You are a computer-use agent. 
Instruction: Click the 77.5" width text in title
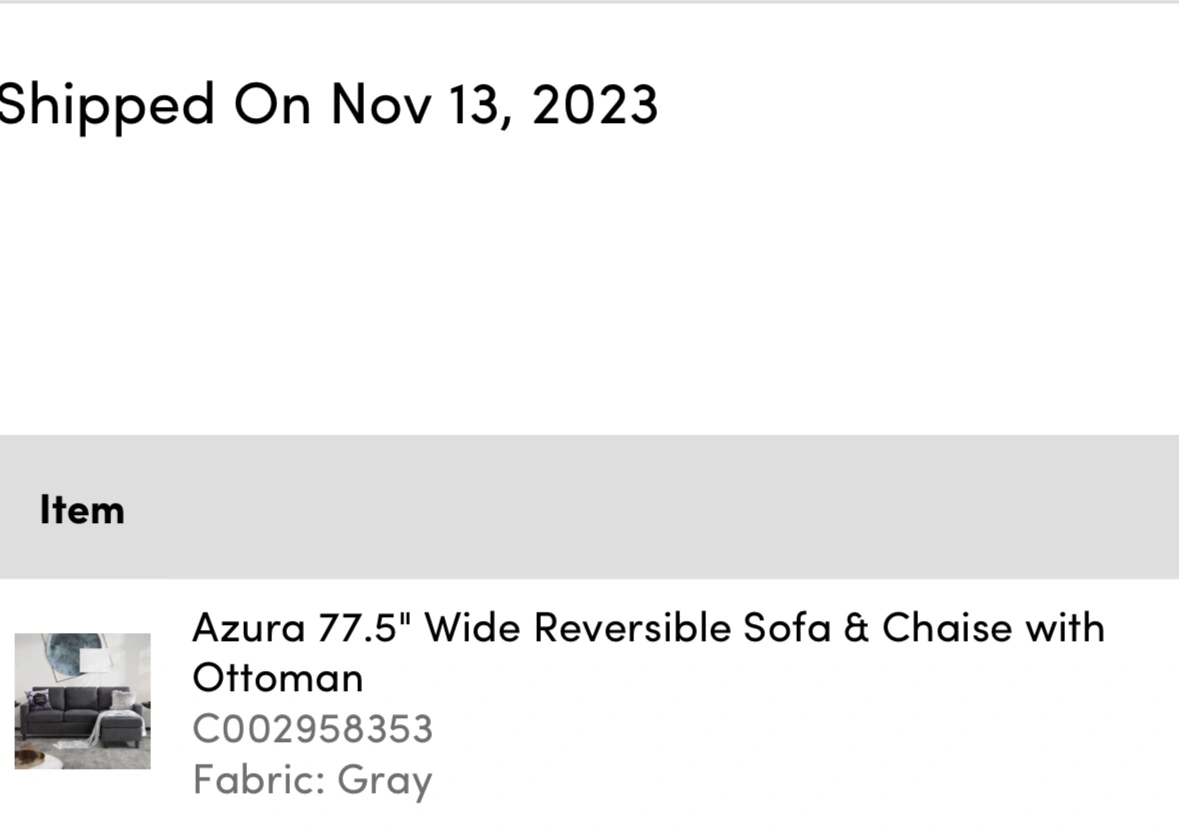point(365,628)
